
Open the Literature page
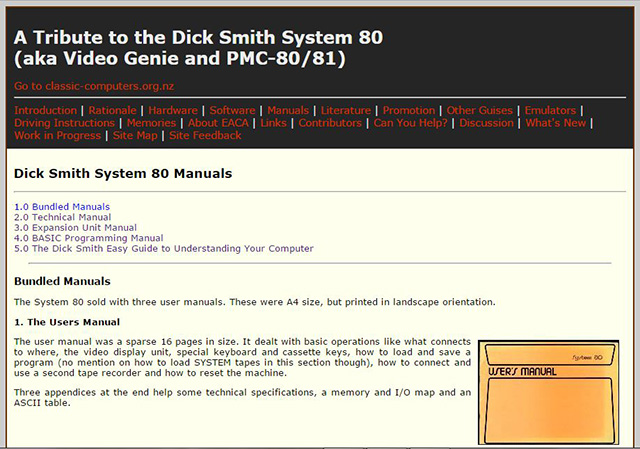point(346,110)
